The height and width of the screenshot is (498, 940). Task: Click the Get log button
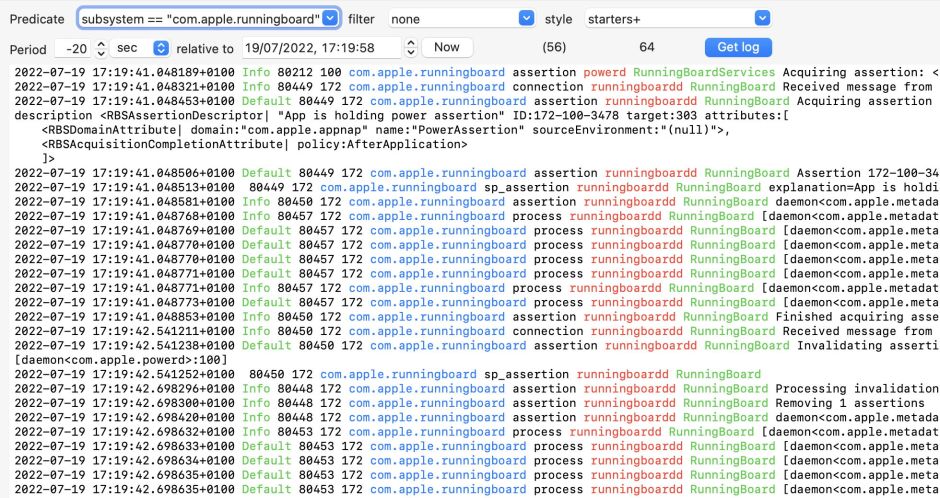point(738,48)
